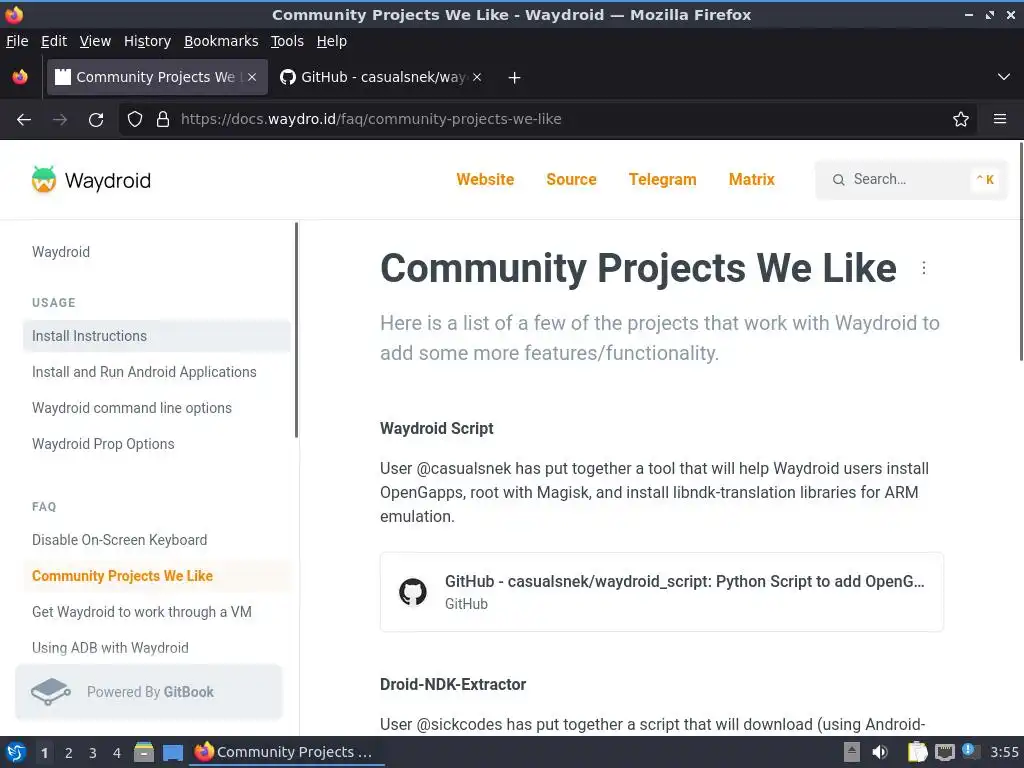This screenshot has width=1024, height=768.
Task: Open the Edit menu
Action: tap(54, 41)
